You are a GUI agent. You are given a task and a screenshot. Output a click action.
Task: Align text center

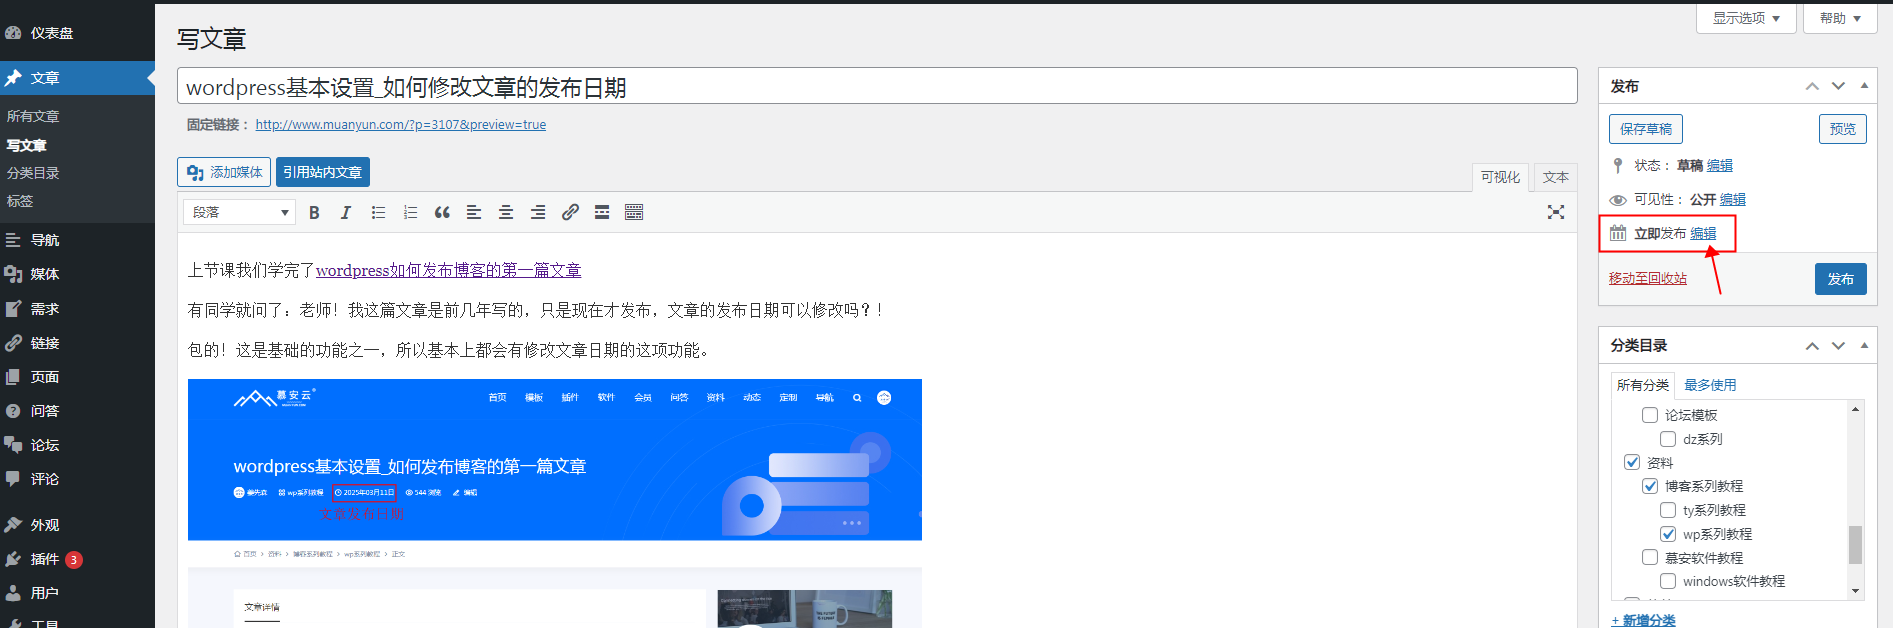pos(506,212)
